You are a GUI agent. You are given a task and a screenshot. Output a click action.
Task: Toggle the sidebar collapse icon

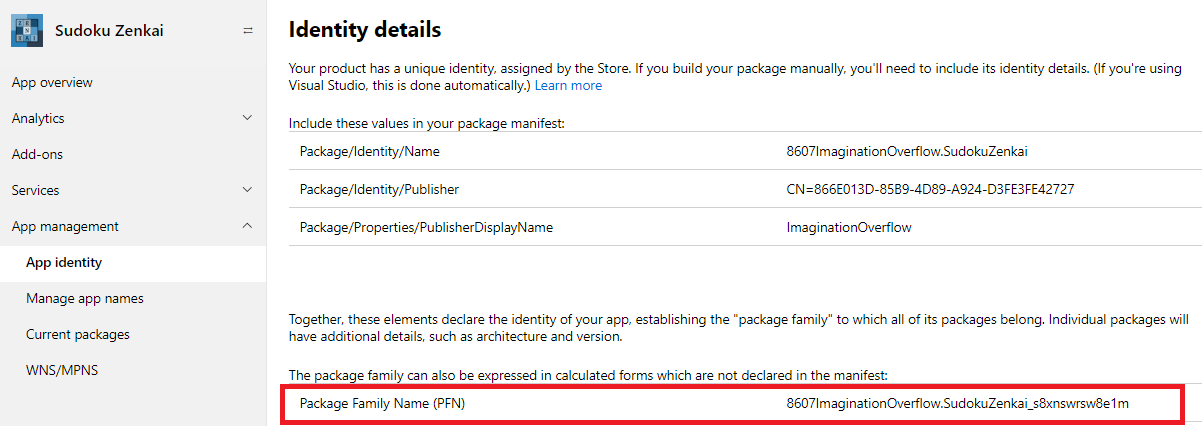pos(248,30)
